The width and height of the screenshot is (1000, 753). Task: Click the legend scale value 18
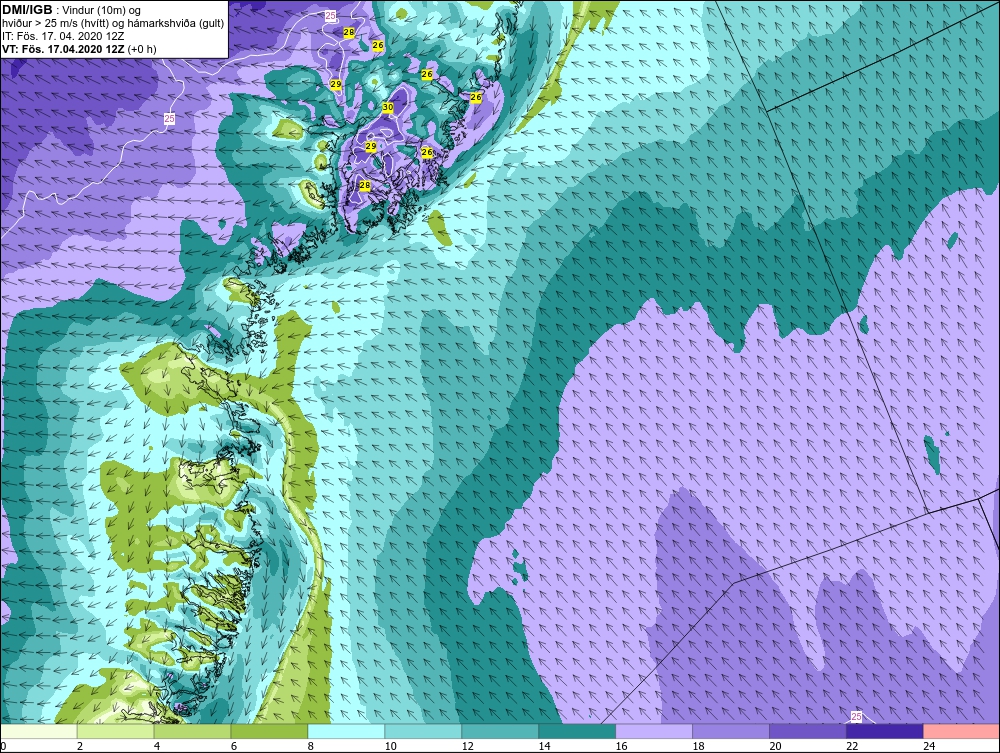tap(698, 746)
